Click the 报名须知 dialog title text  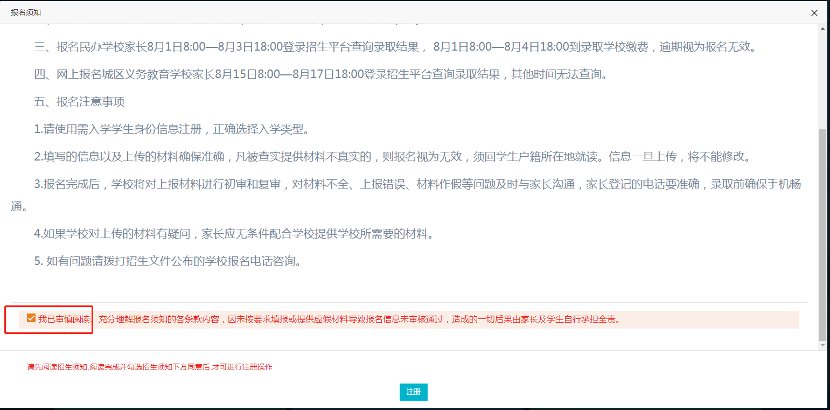(x=26, y=13)
